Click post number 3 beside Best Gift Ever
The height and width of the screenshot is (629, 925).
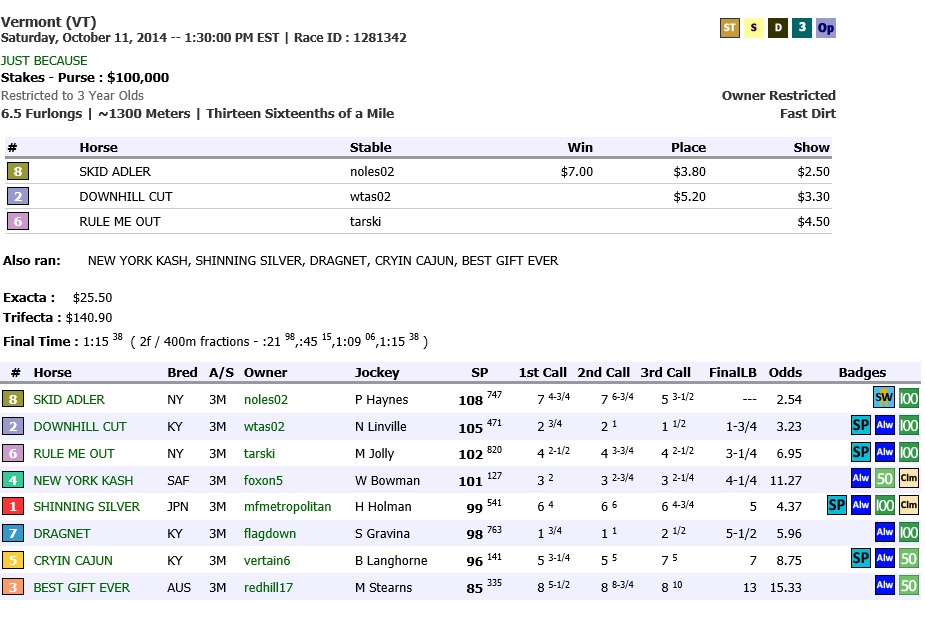(13, 588)
